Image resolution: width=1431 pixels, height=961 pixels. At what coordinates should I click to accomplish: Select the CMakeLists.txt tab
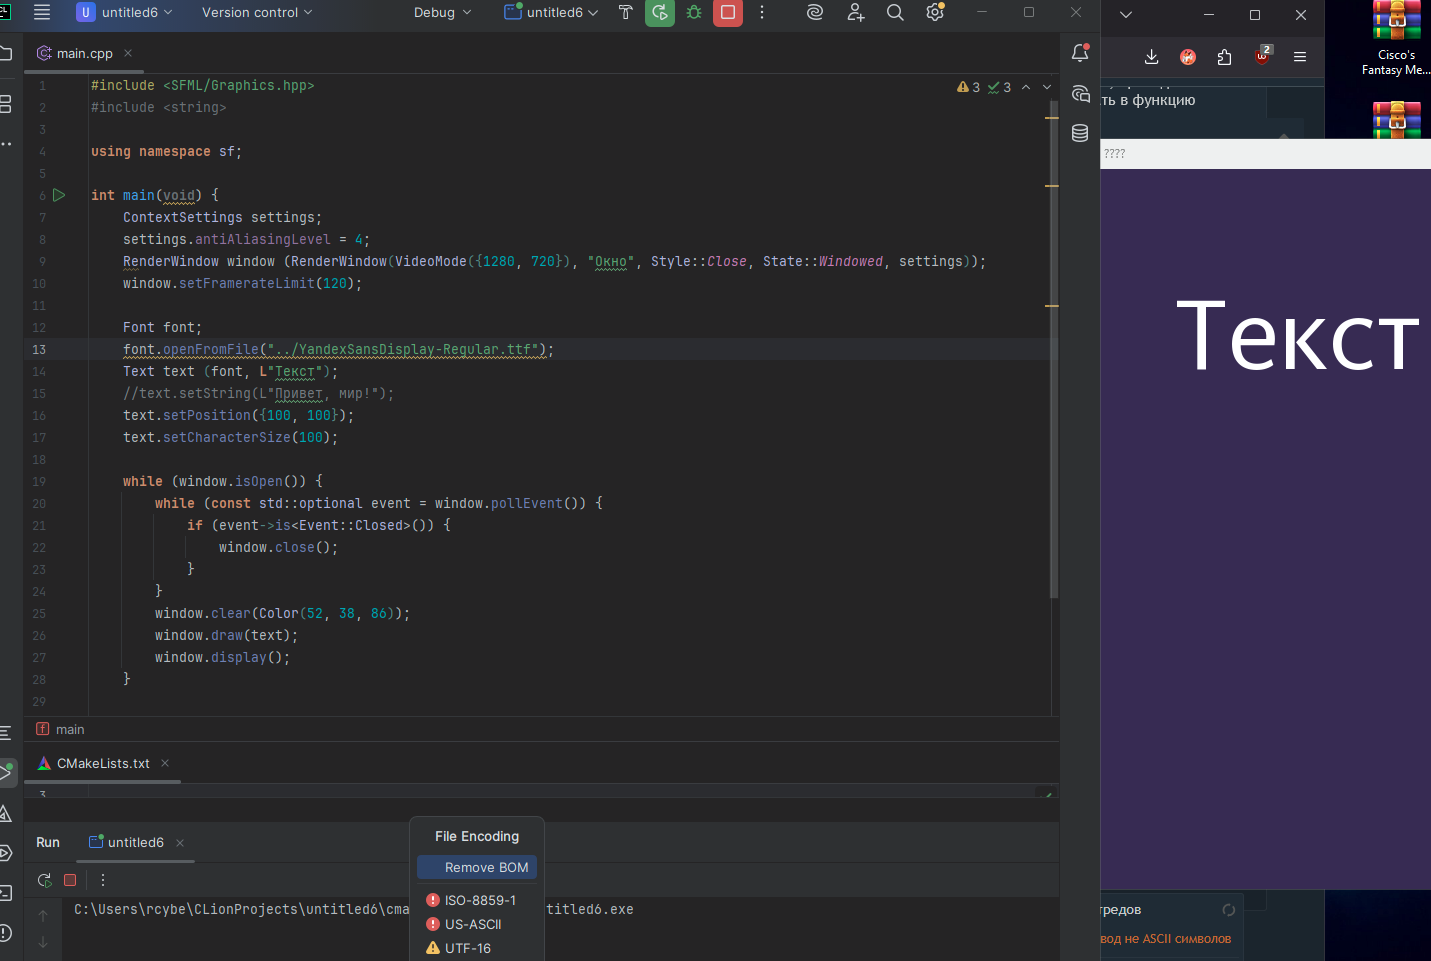tap(102, 764)
